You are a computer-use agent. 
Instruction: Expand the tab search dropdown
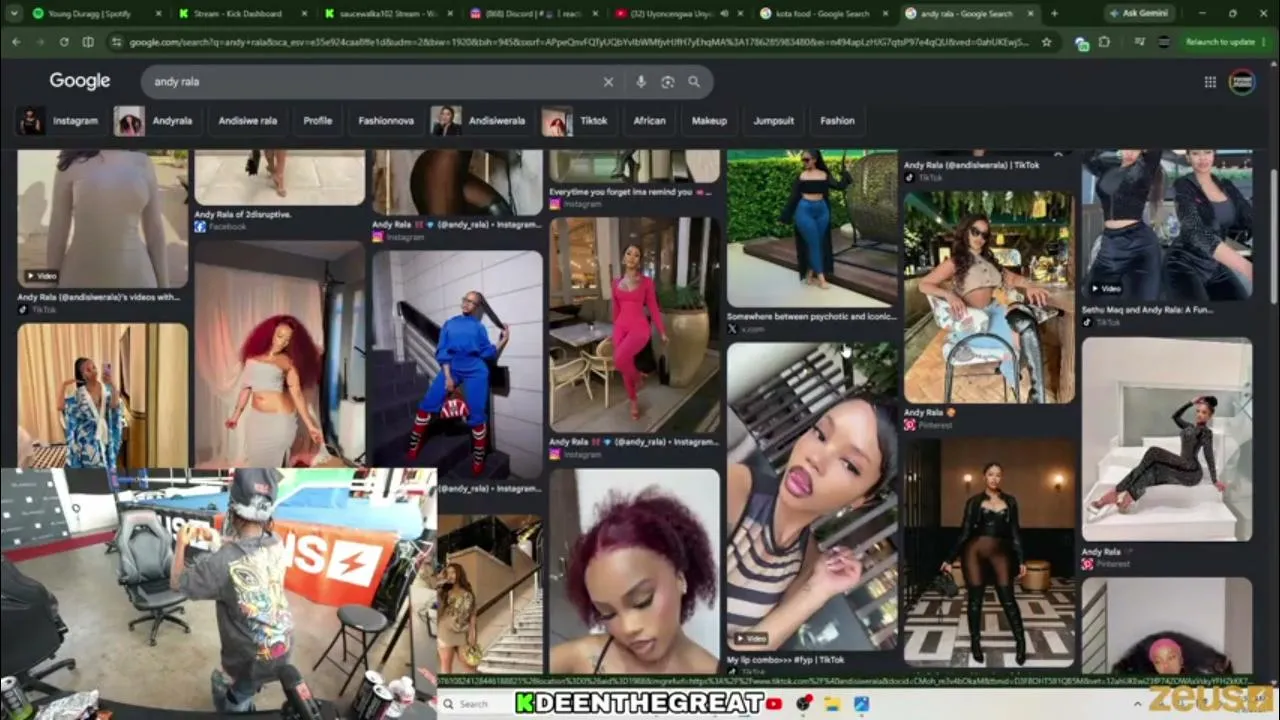tap(14, 14)
